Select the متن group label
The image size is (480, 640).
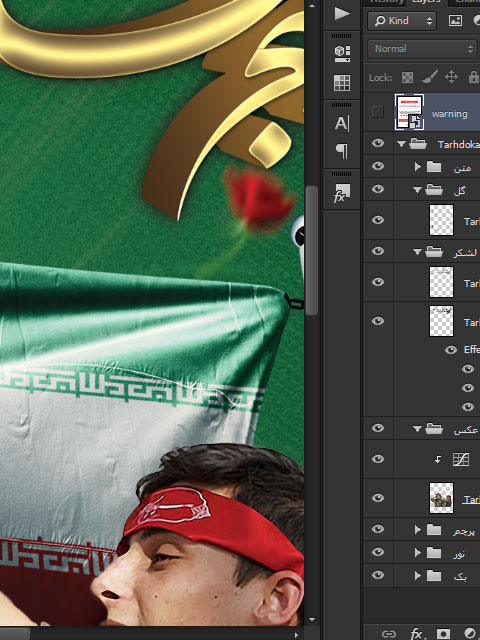pos(462,167)
